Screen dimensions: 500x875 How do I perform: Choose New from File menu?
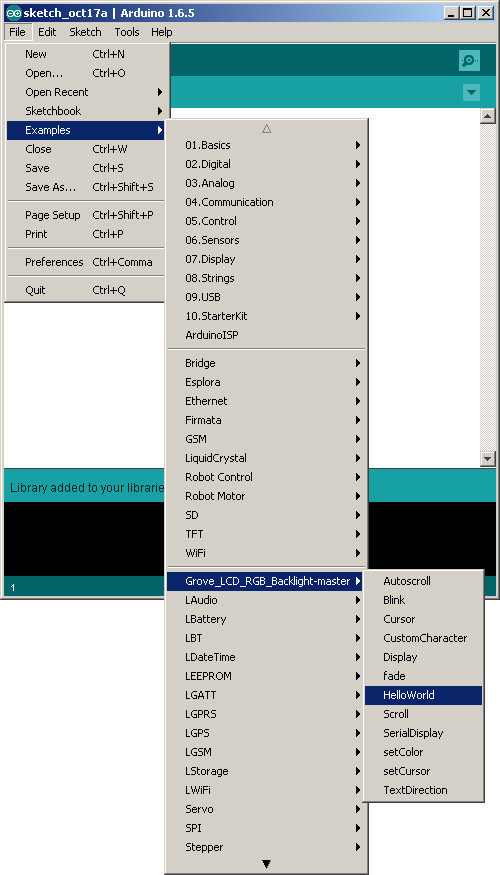(x=85, y=54)
